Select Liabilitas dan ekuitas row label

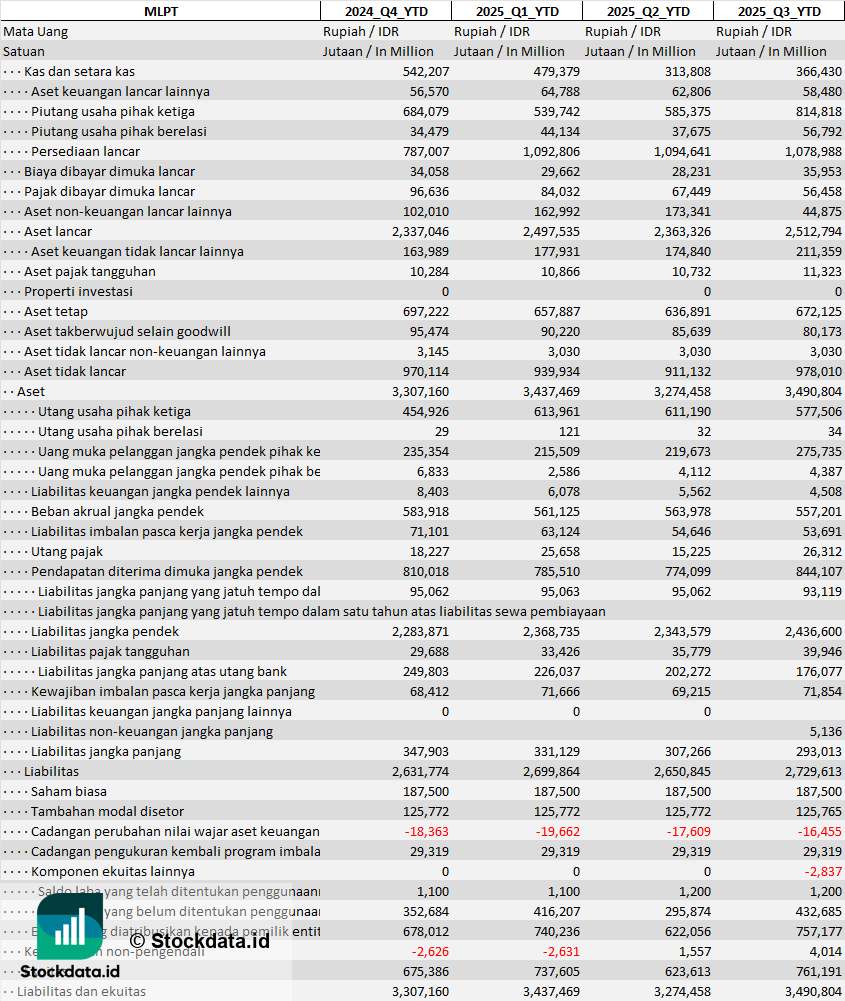click(81, 991)
